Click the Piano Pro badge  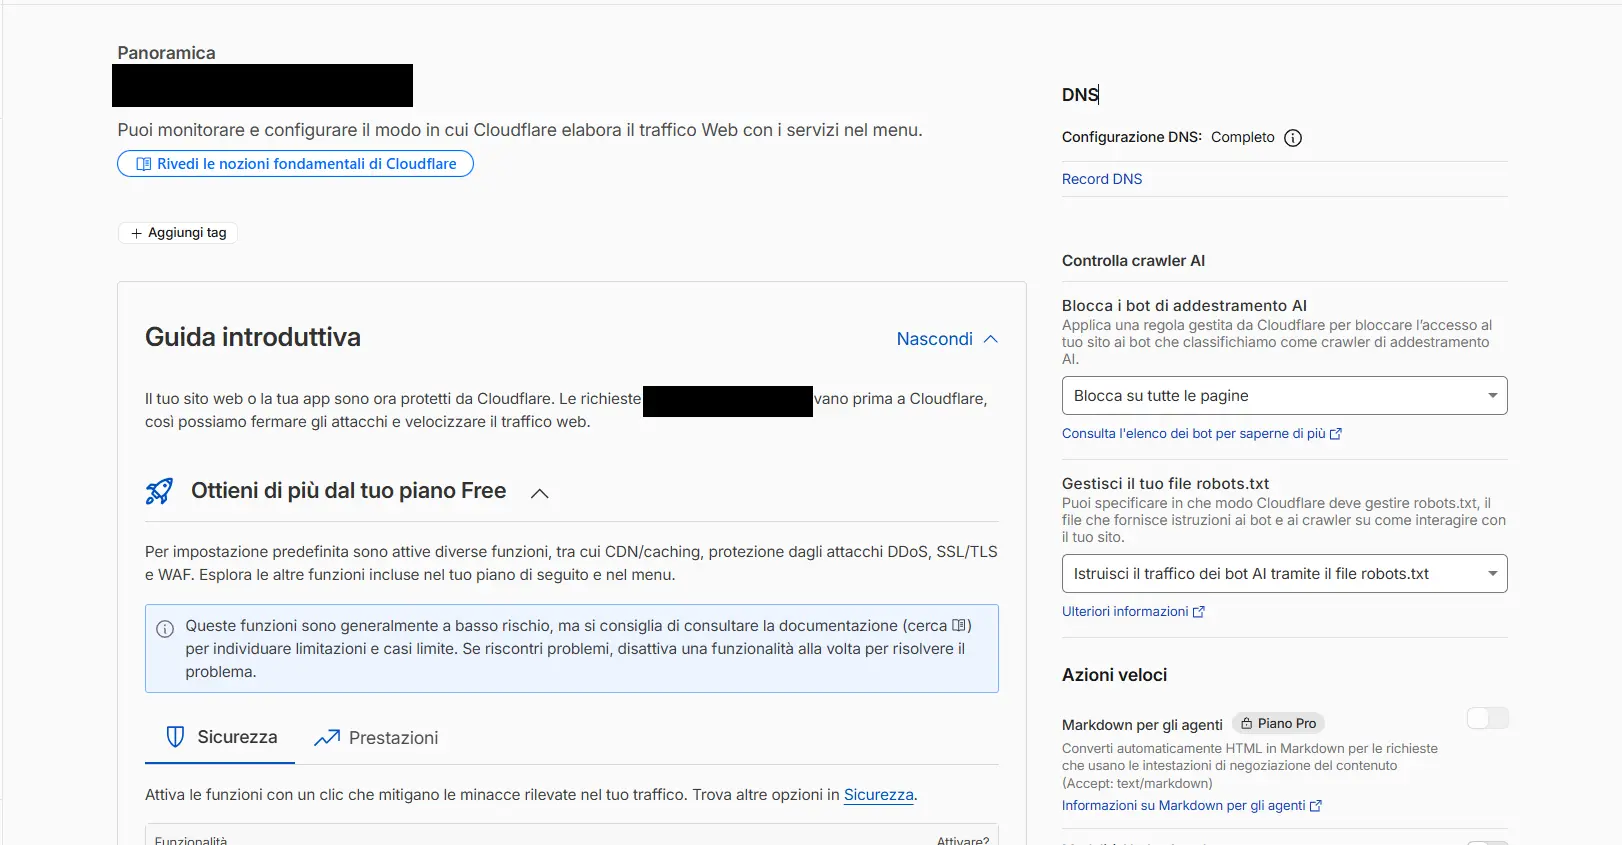pos(1278,723)
